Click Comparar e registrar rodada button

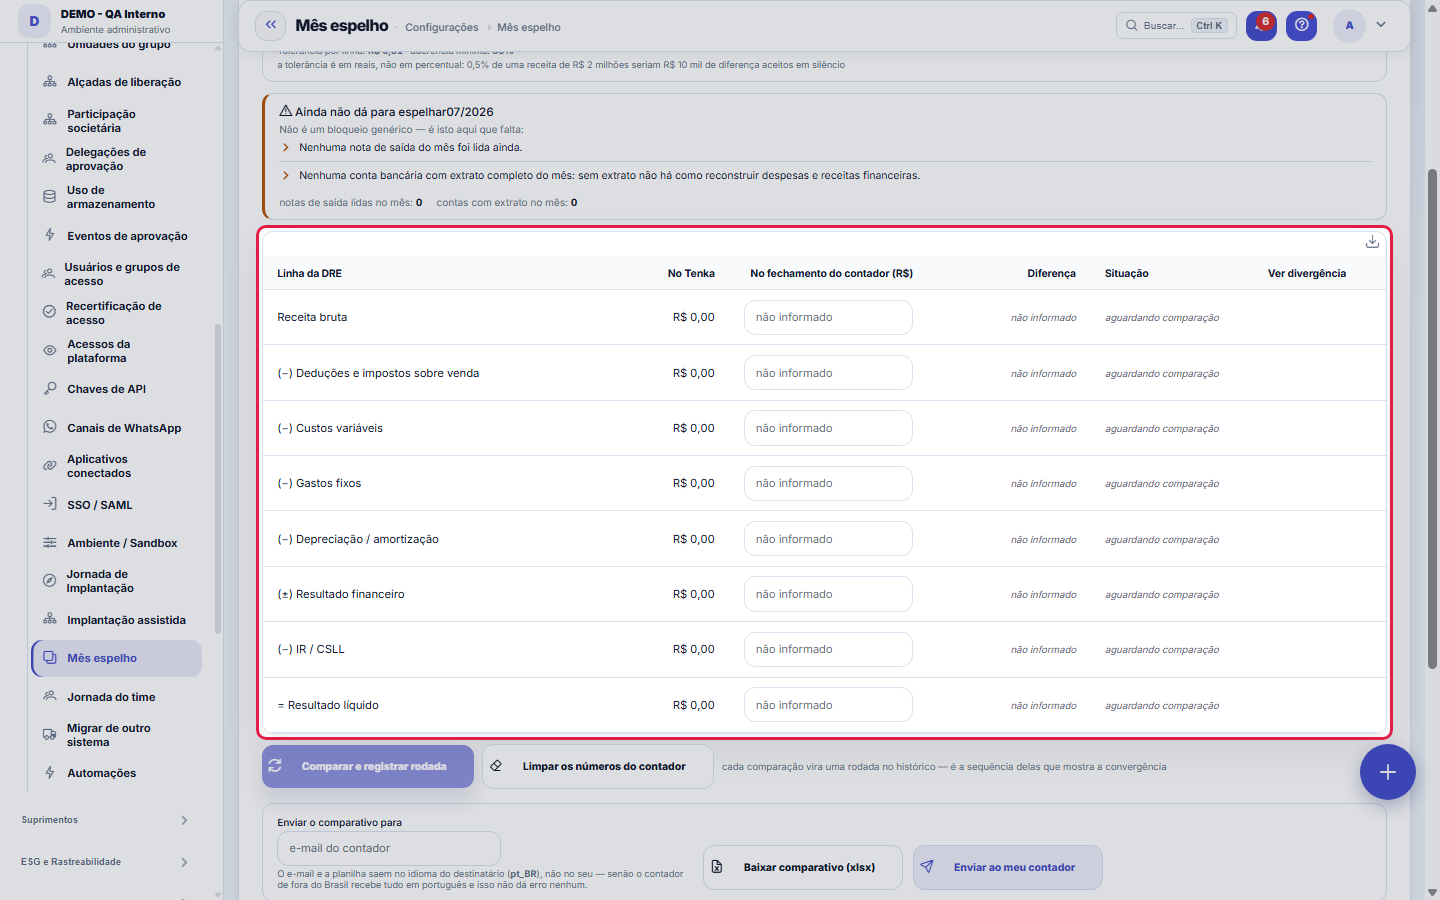point(368,767)
